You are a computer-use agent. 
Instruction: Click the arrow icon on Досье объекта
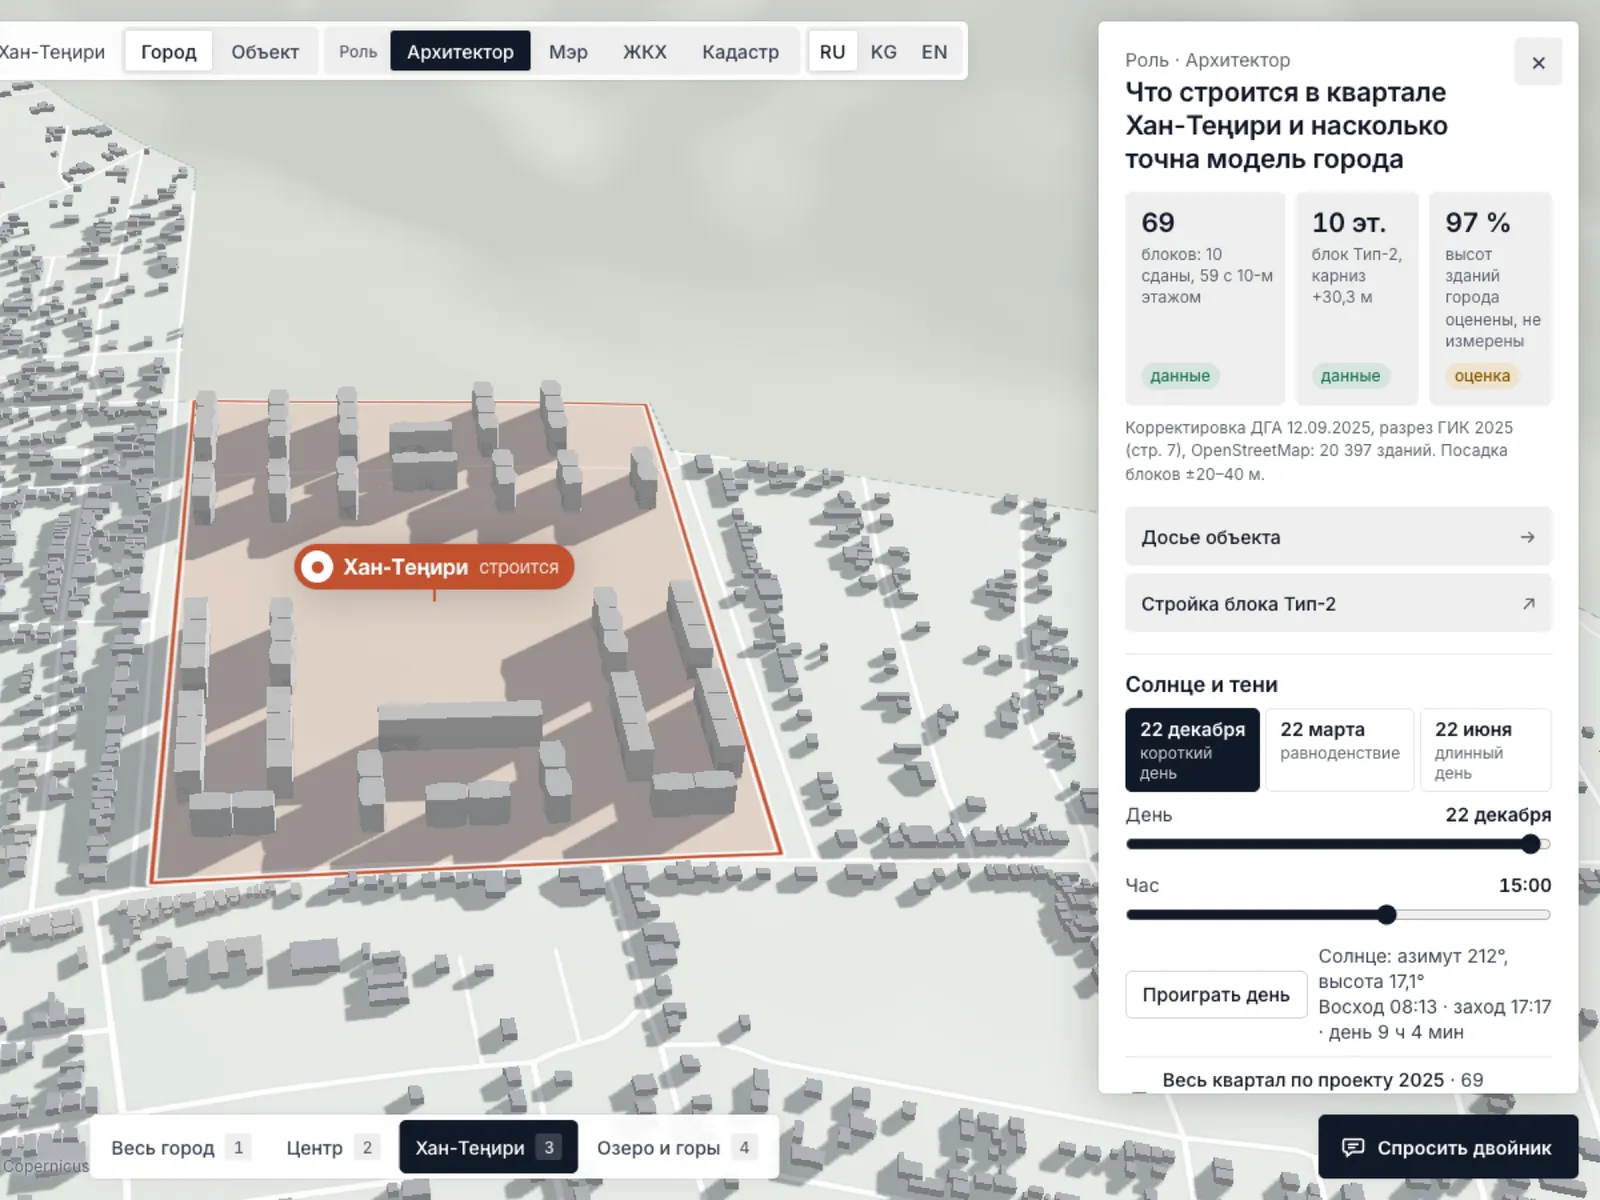click(1527, 537)
